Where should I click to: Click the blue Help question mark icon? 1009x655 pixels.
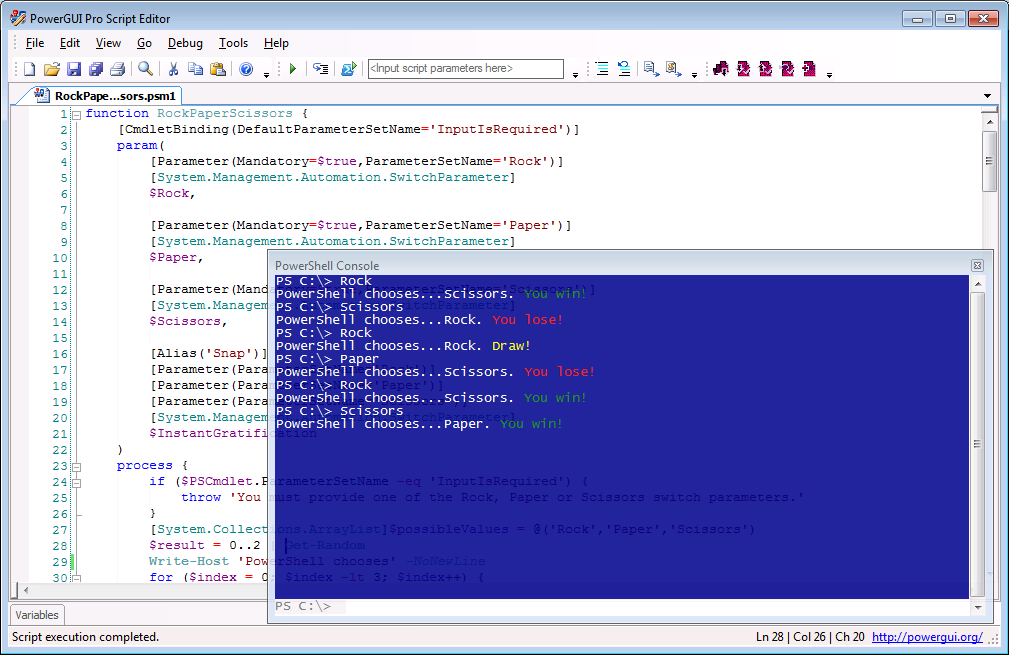pos(246,69)
